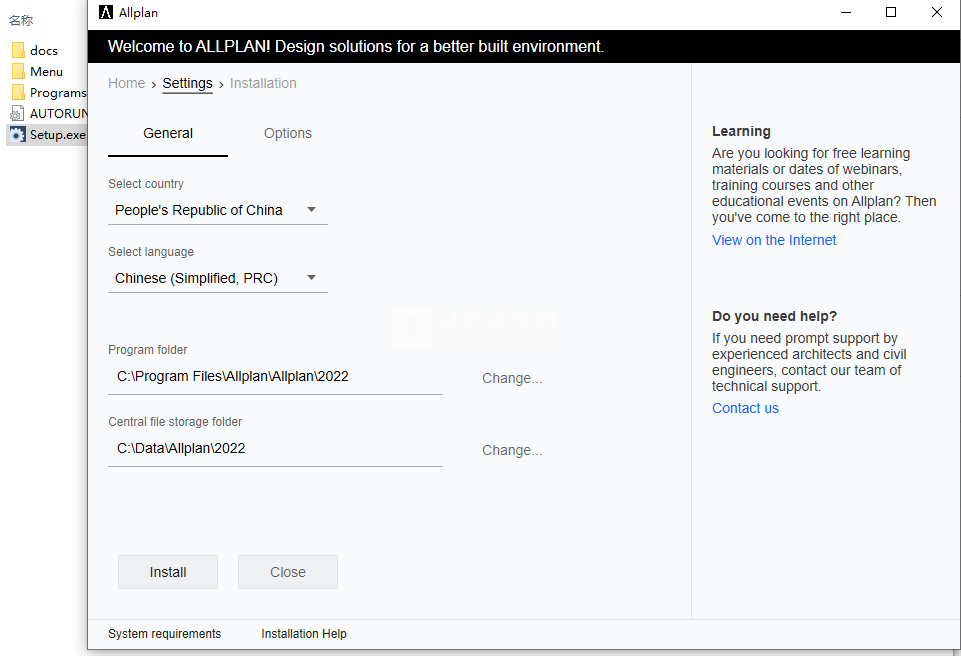Go to Installation in the breadcrumb
Screen dimensions: 961x656
tap(263, 83)
